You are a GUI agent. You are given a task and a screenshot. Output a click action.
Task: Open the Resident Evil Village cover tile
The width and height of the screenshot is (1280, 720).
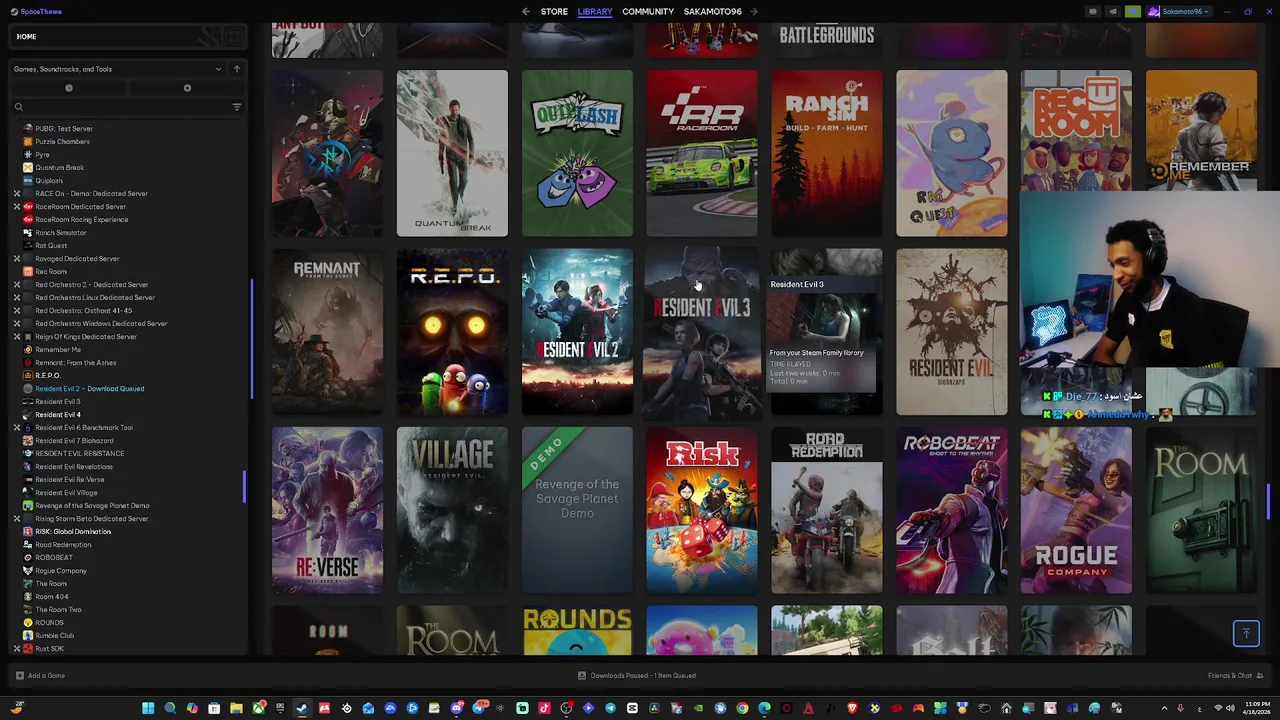pos(452,510)
